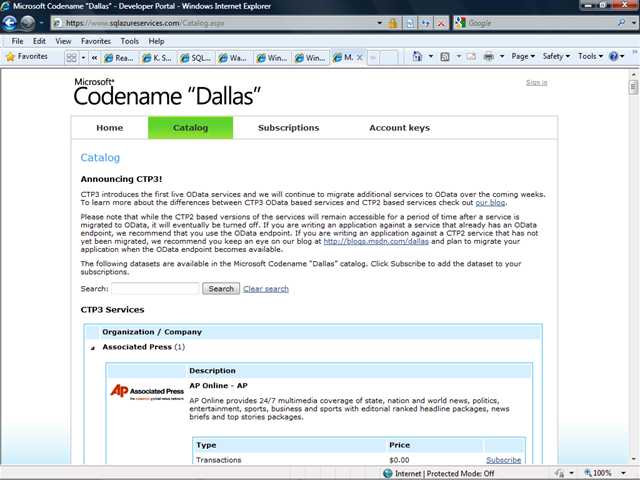This screenshot has width=640, height=480.
Task: Select the green Catalog navigation tab
Action: click(191, 128)
